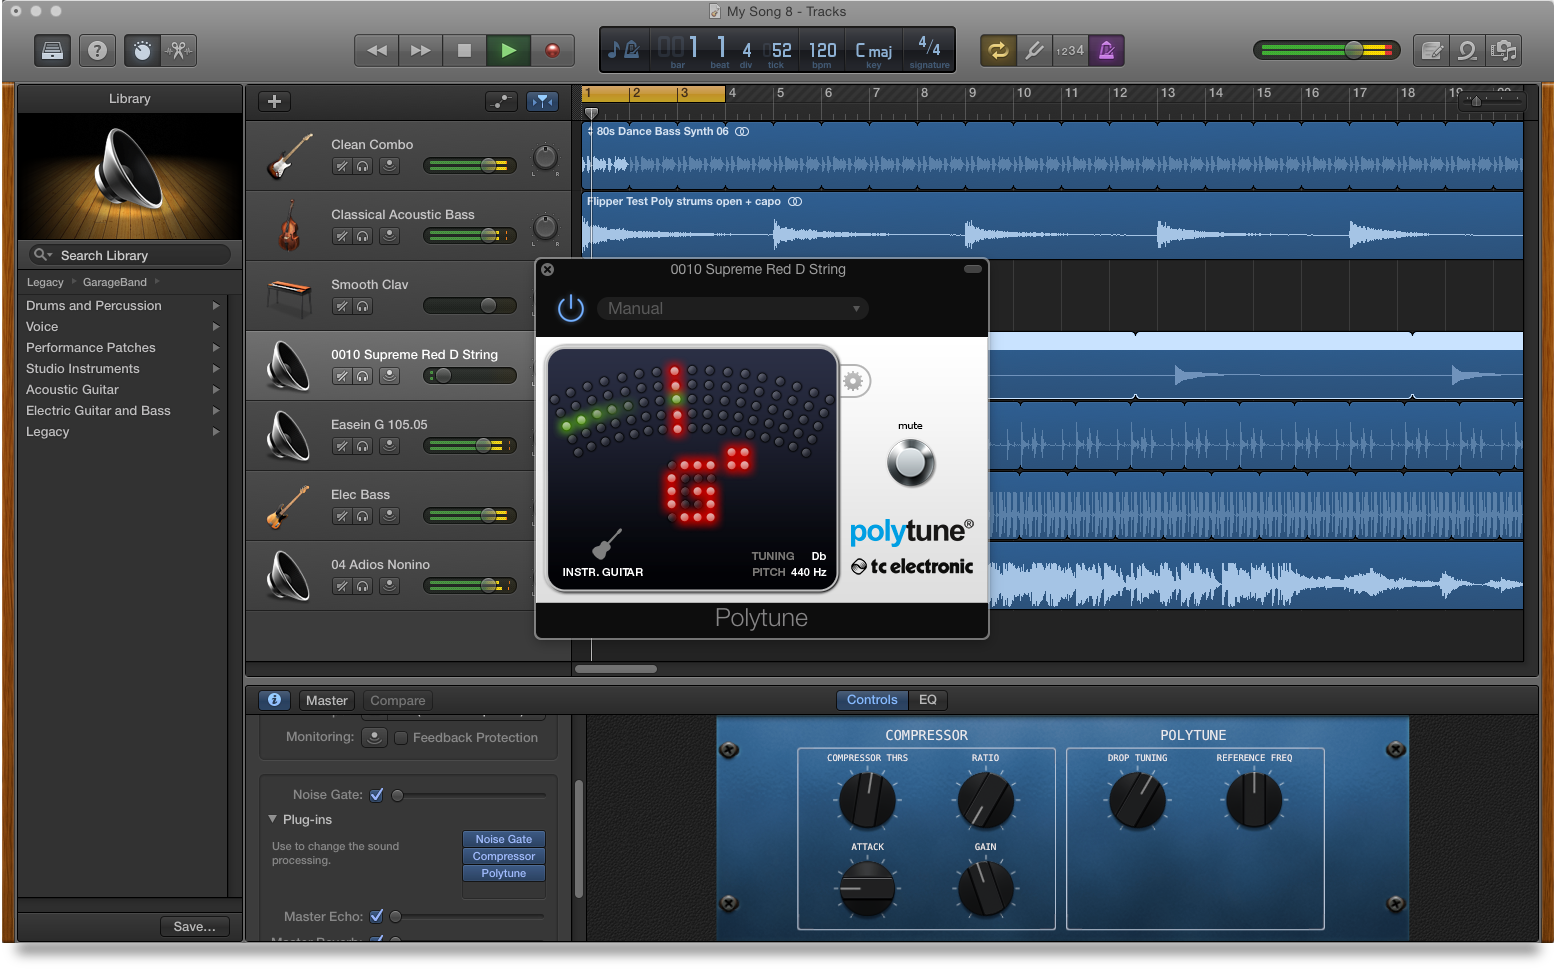
Task: Enable the metronome button
Action: click(x=1106, y=50)
